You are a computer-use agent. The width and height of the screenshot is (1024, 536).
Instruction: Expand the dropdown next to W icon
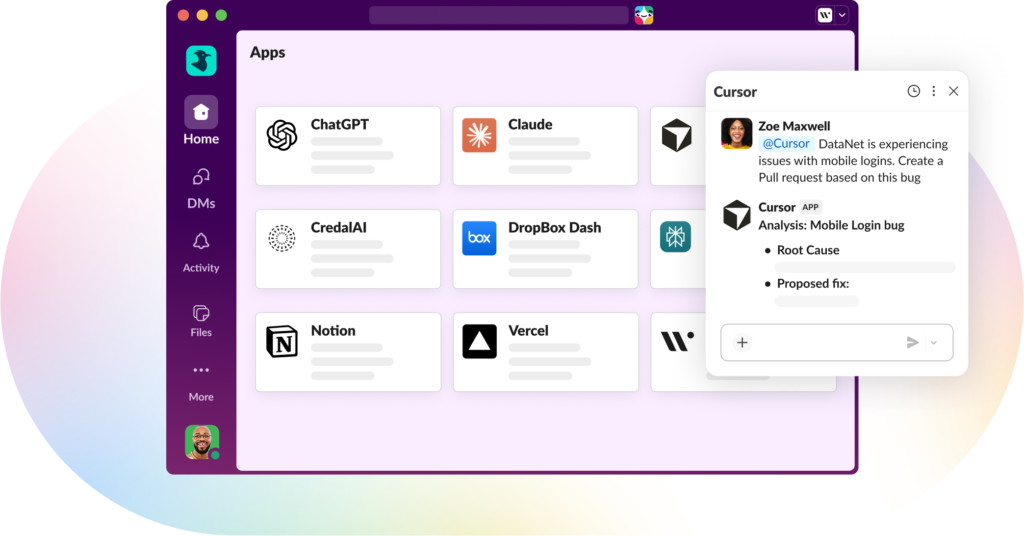coord(842,15)
